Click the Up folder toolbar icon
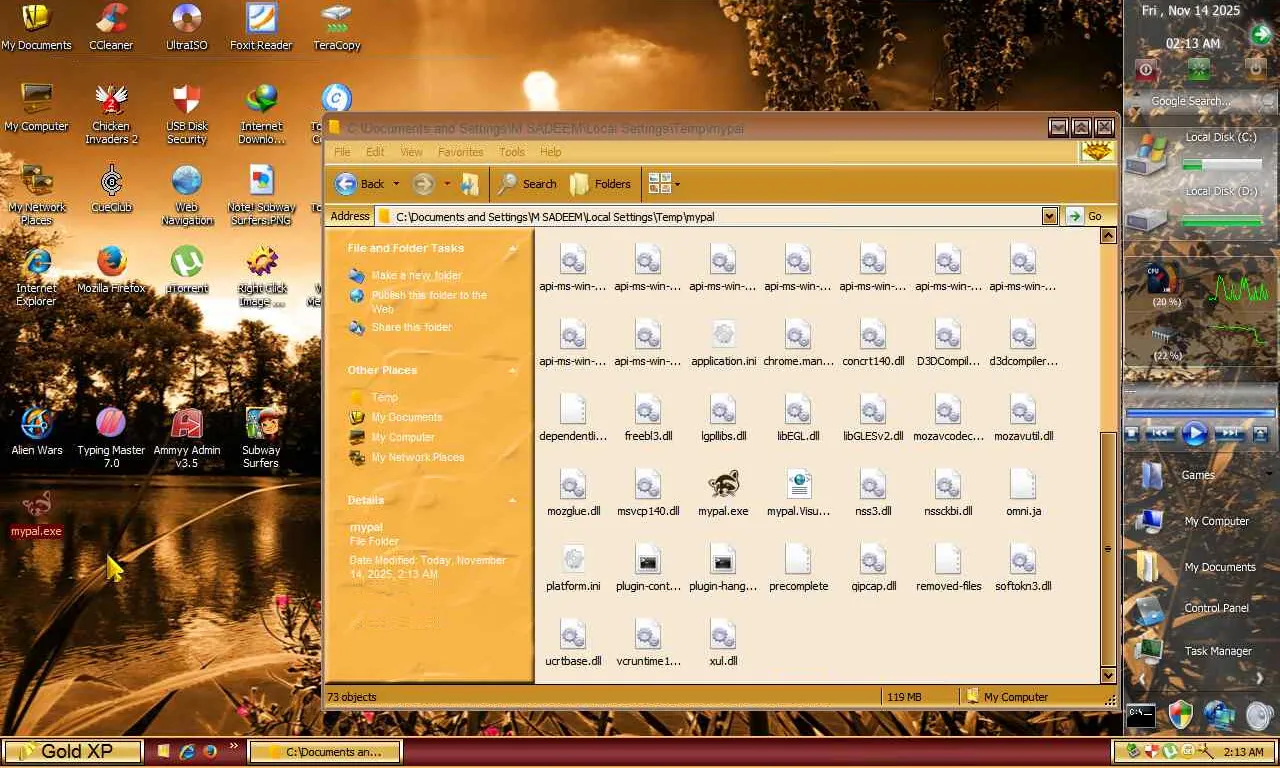Viewport: 1280px width, 768px height. point(469,184)
